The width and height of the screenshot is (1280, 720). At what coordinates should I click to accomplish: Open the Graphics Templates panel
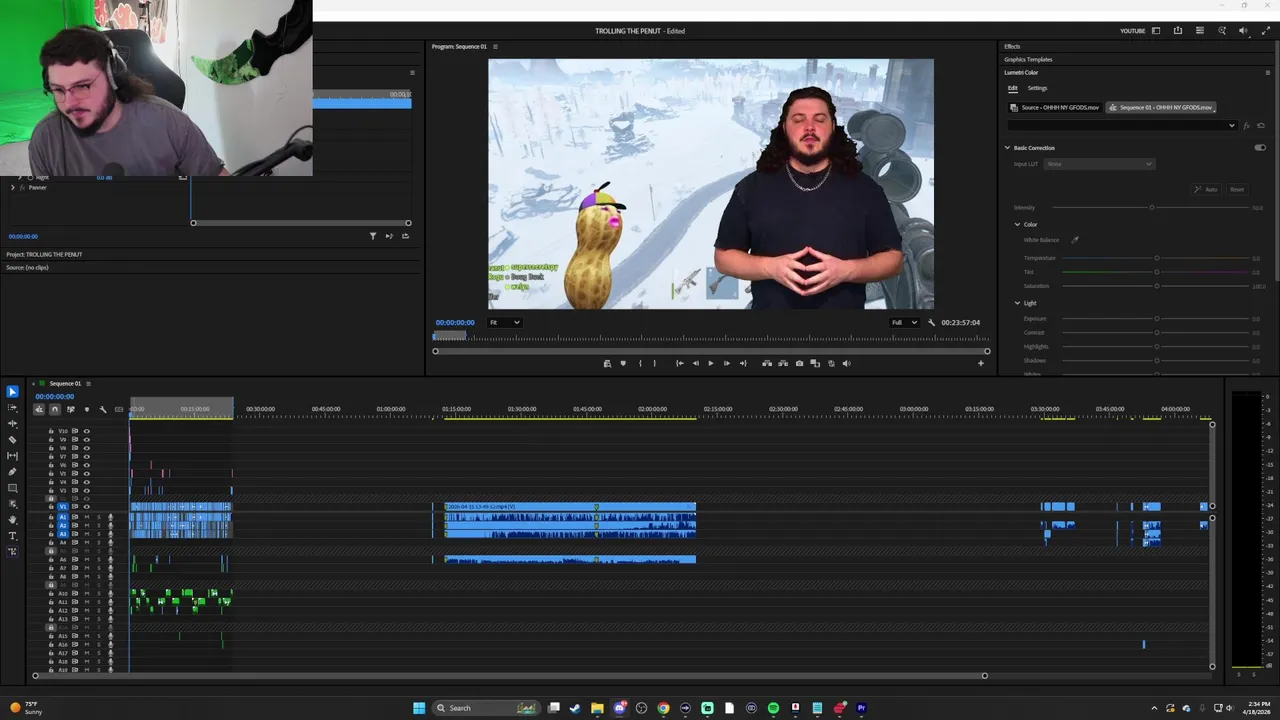tap(1028, 59)
